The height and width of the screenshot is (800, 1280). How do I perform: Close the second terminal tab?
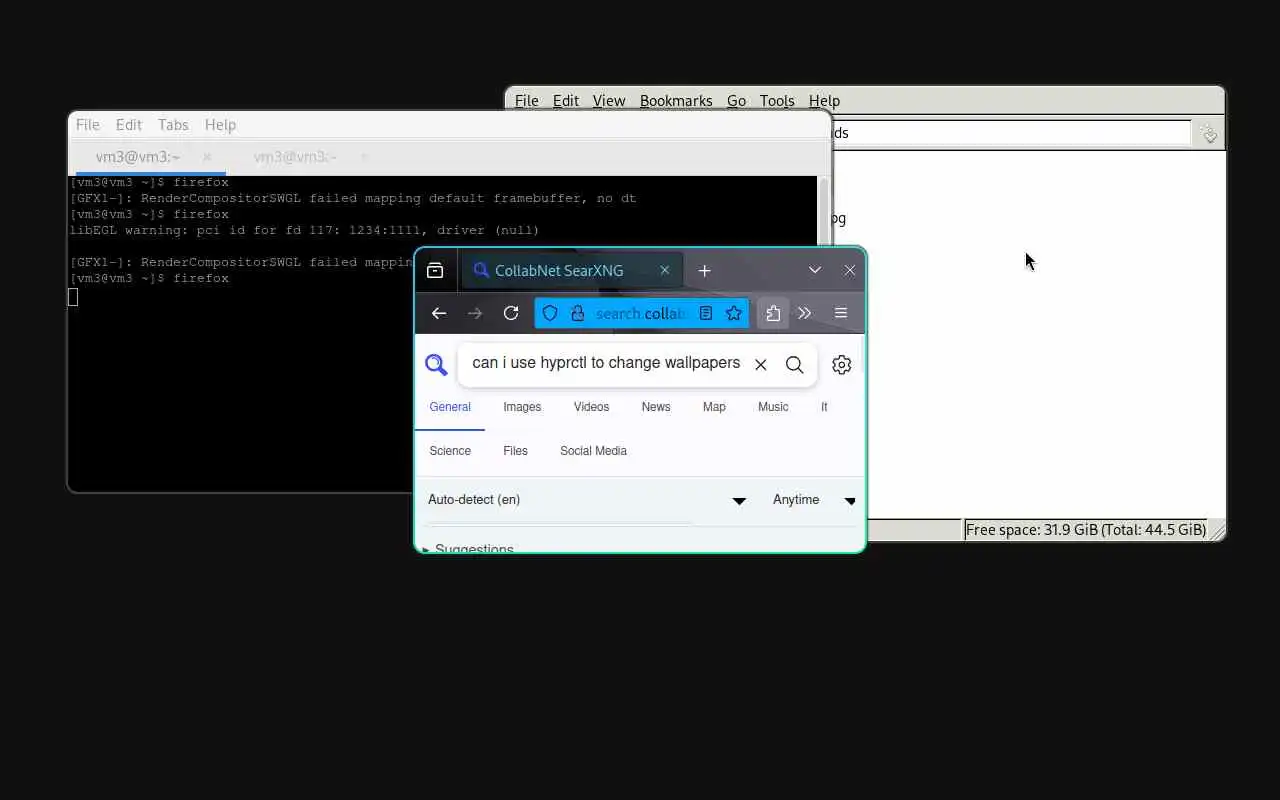click(x=364, y=157)
